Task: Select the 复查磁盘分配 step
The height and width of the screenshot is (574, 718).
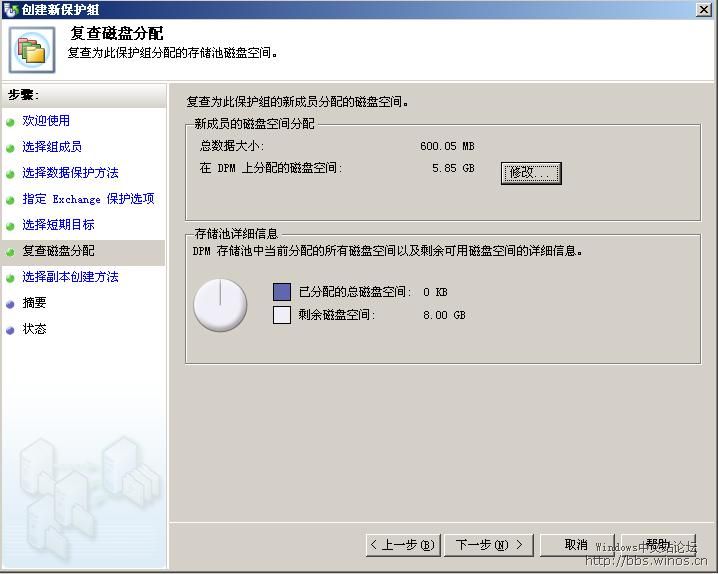Action: 58,251
